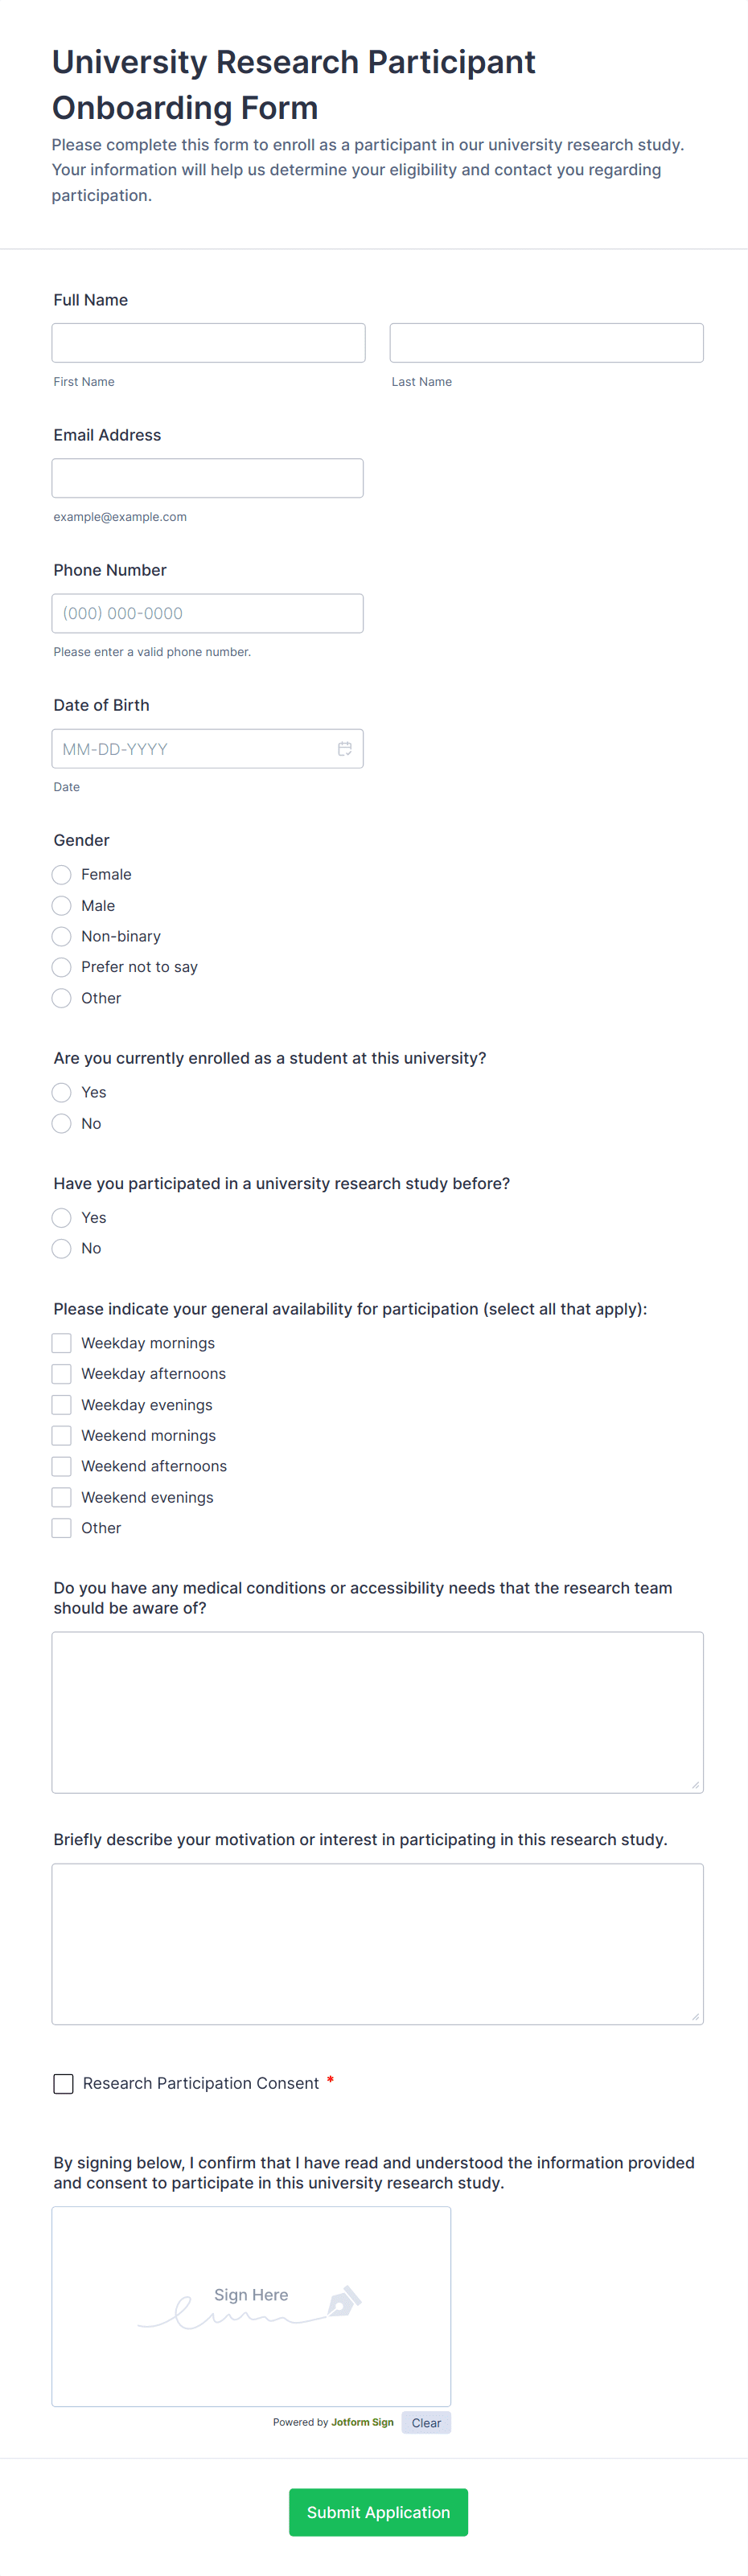Open the date of birth calendar icon
Viewport: 748px width, 2576px height.
coord(345,749)
